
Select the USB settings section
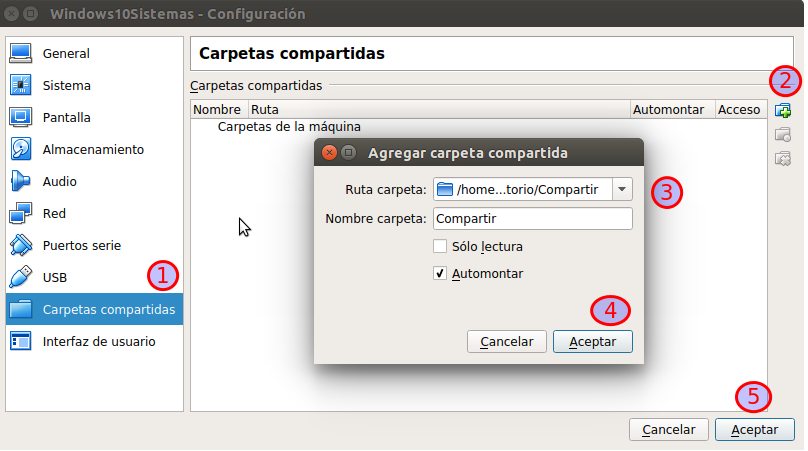tap(94, 277)
